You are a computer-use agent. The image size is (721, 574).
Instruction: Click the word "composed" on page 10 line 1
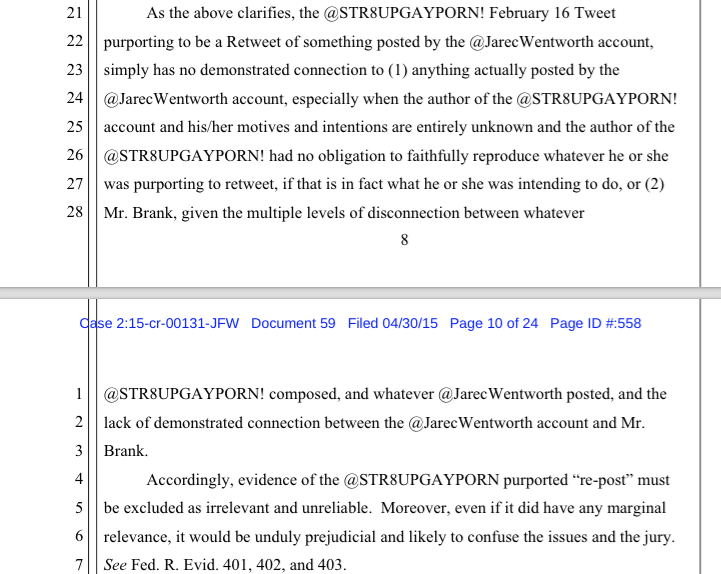click(304, 395)
